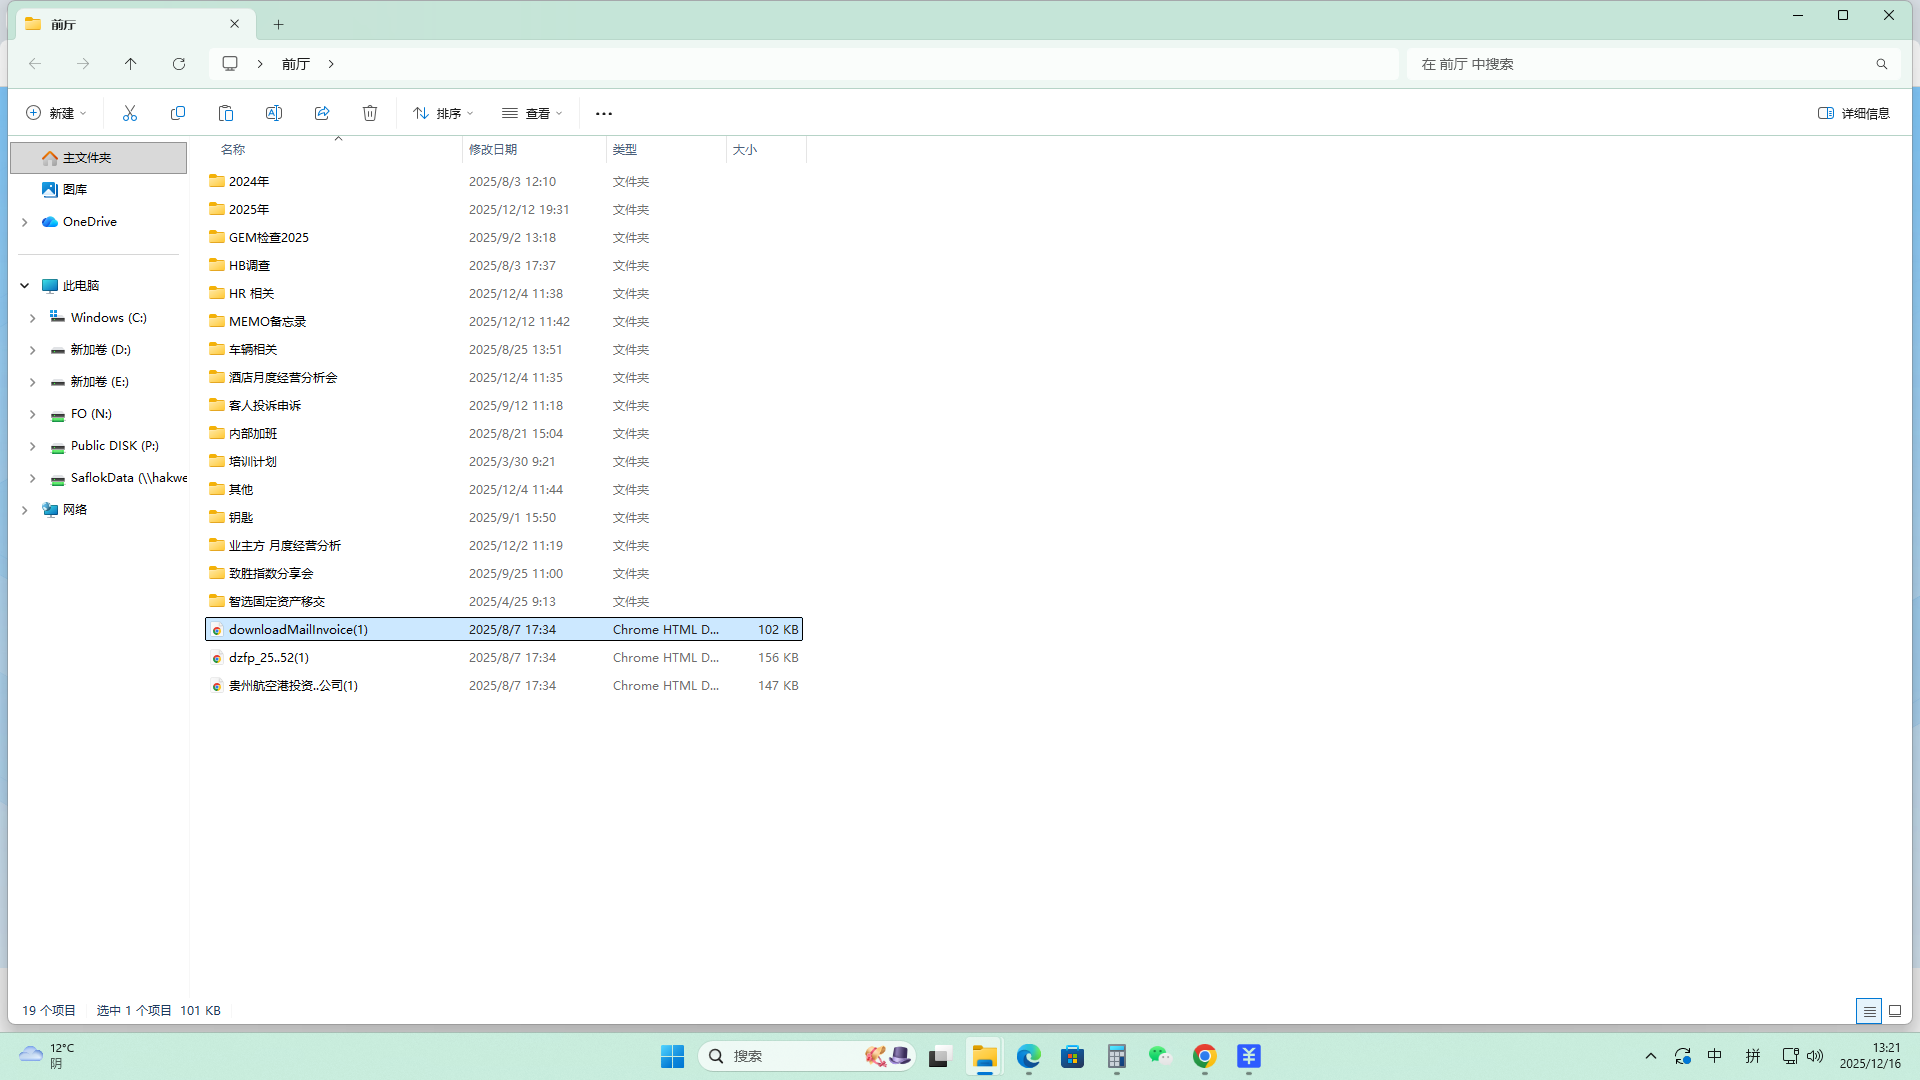1920x1080 pixels.
Task: Click the Paste clipboard icon
Action: [x=226, y=113]
